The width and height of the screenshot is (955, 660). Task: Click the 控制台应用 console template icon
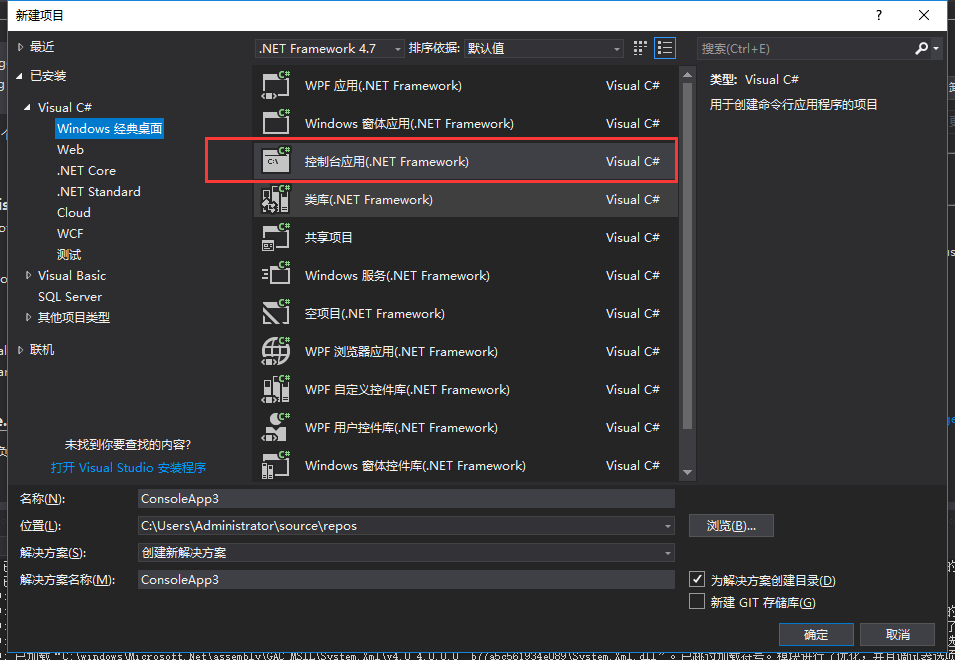(276, 161)
